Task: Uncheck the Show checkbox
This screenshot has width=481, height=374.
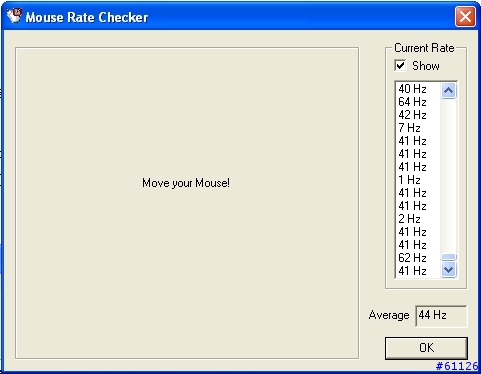Action: pos(400,65)
